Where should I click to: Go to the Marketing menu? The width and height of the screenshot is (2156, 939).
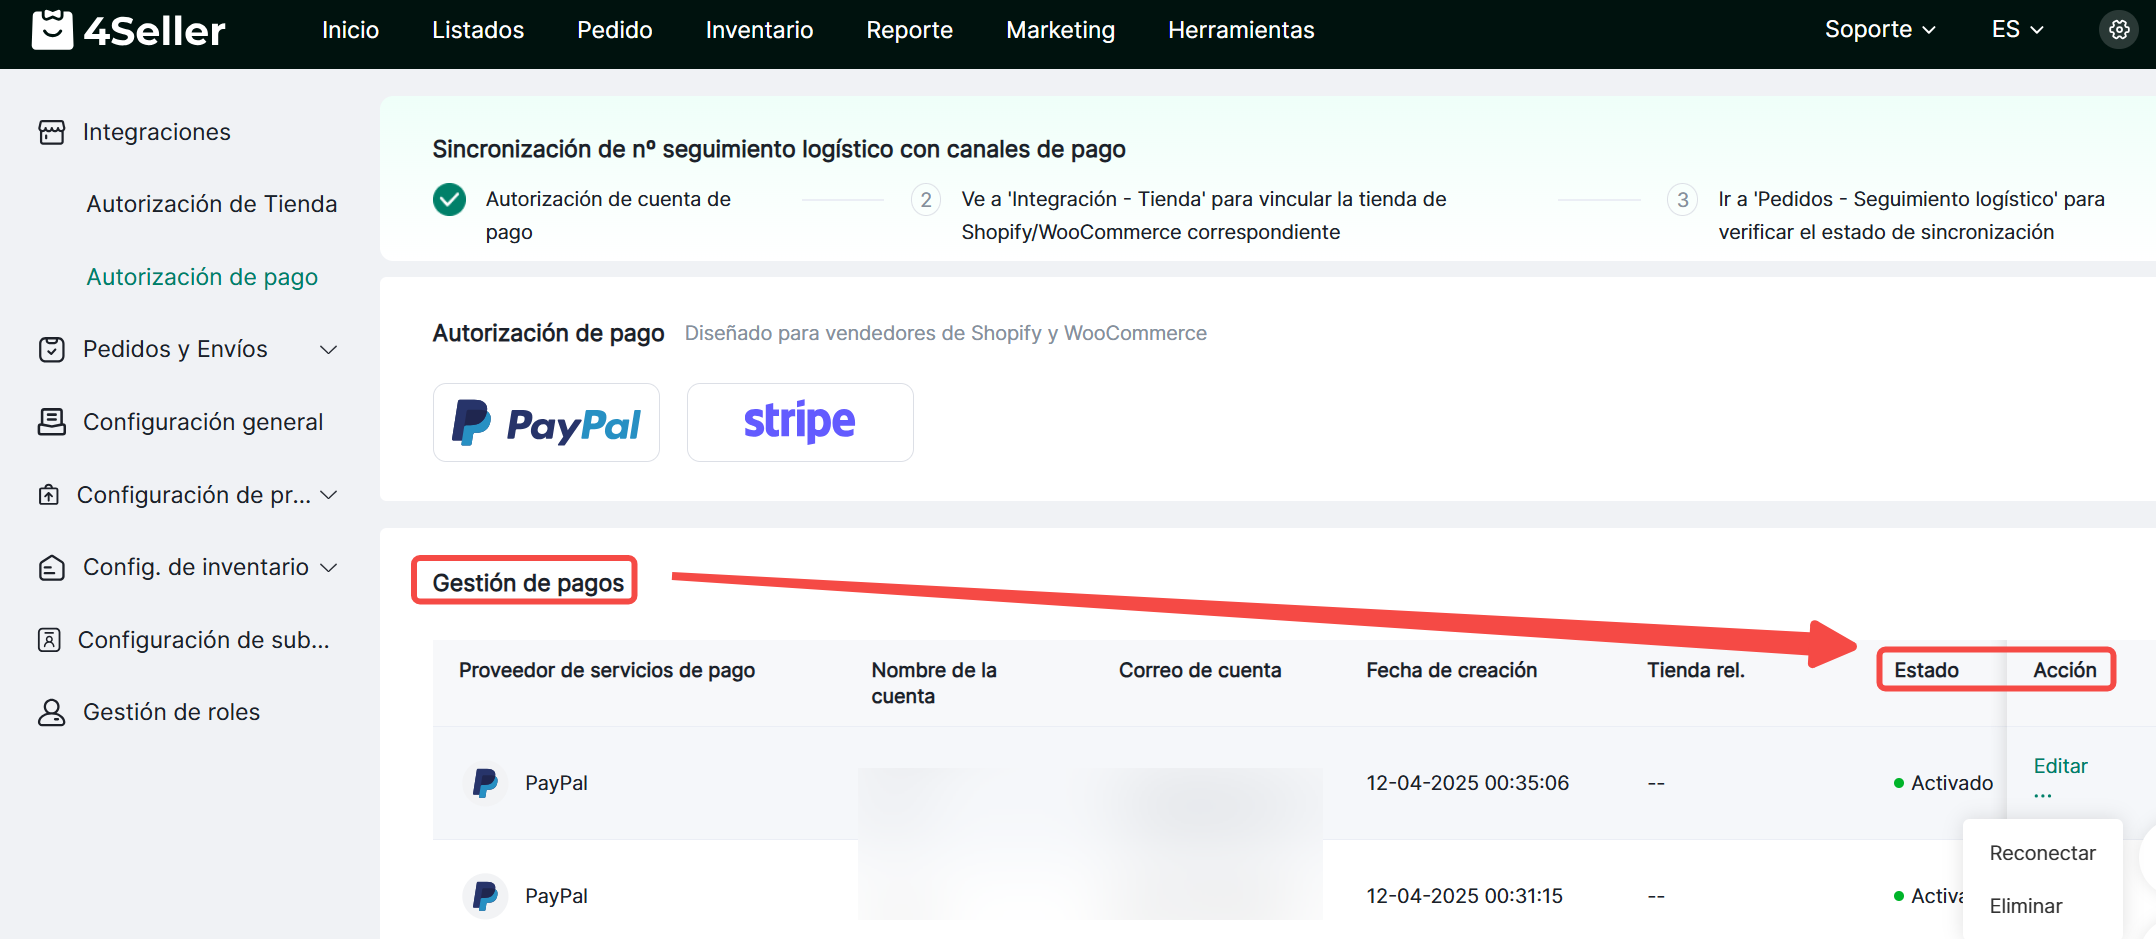[1060, 30]
